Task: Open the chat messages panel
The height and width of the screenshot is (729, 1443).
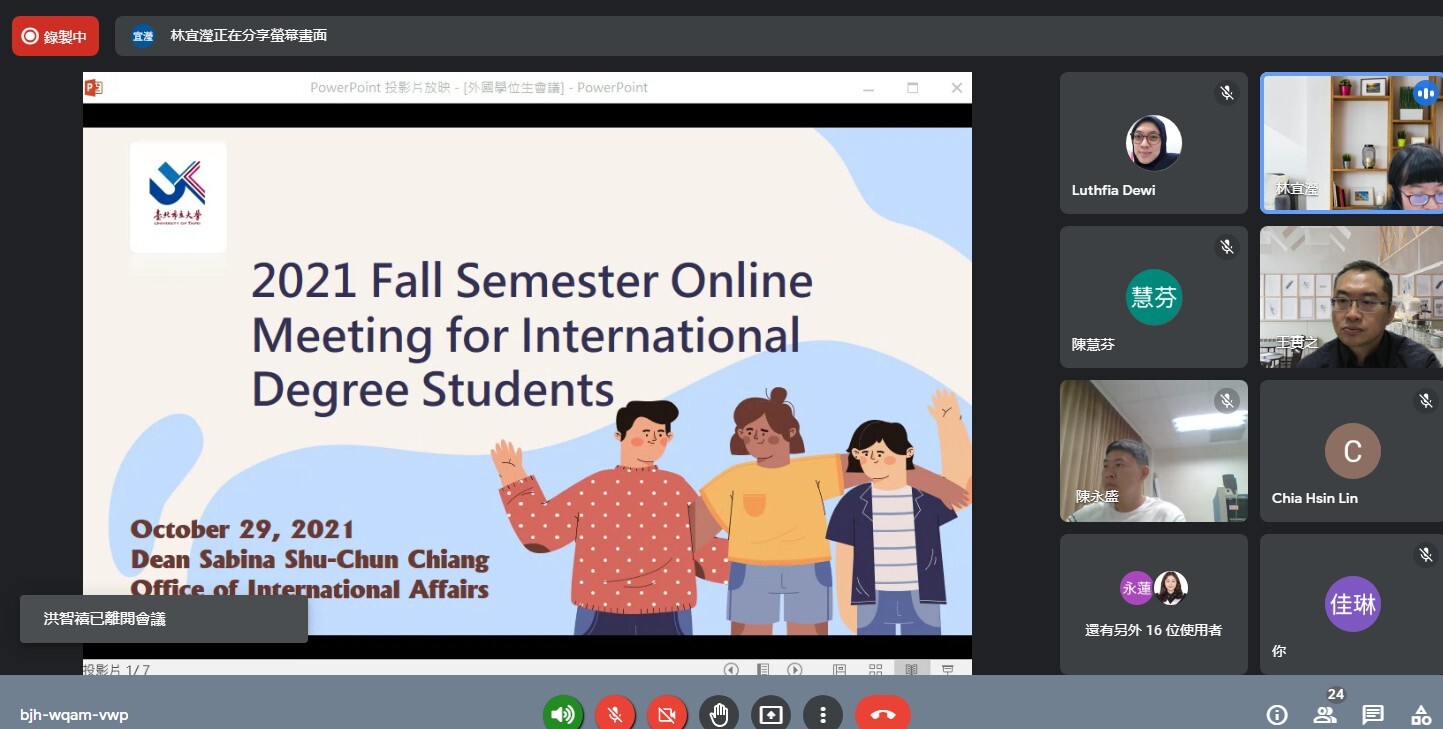Action: click(1373, 714)
